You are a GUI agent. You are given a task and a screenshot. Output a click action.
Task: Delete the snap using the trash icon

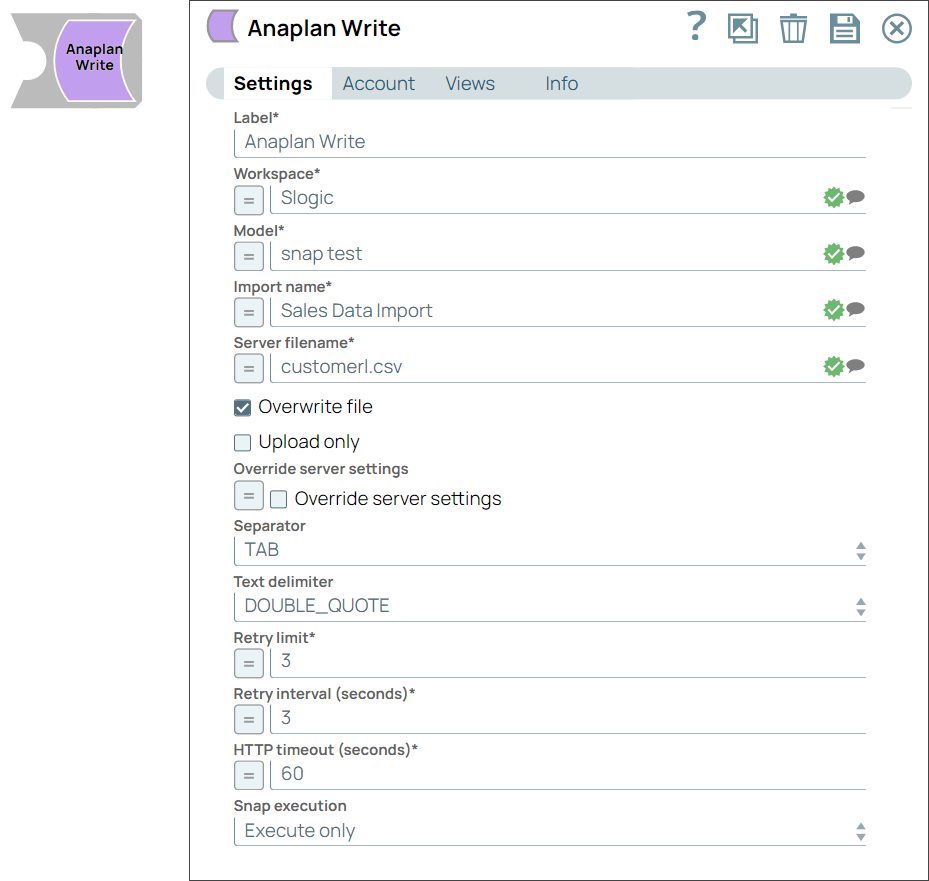pos(793,28)
